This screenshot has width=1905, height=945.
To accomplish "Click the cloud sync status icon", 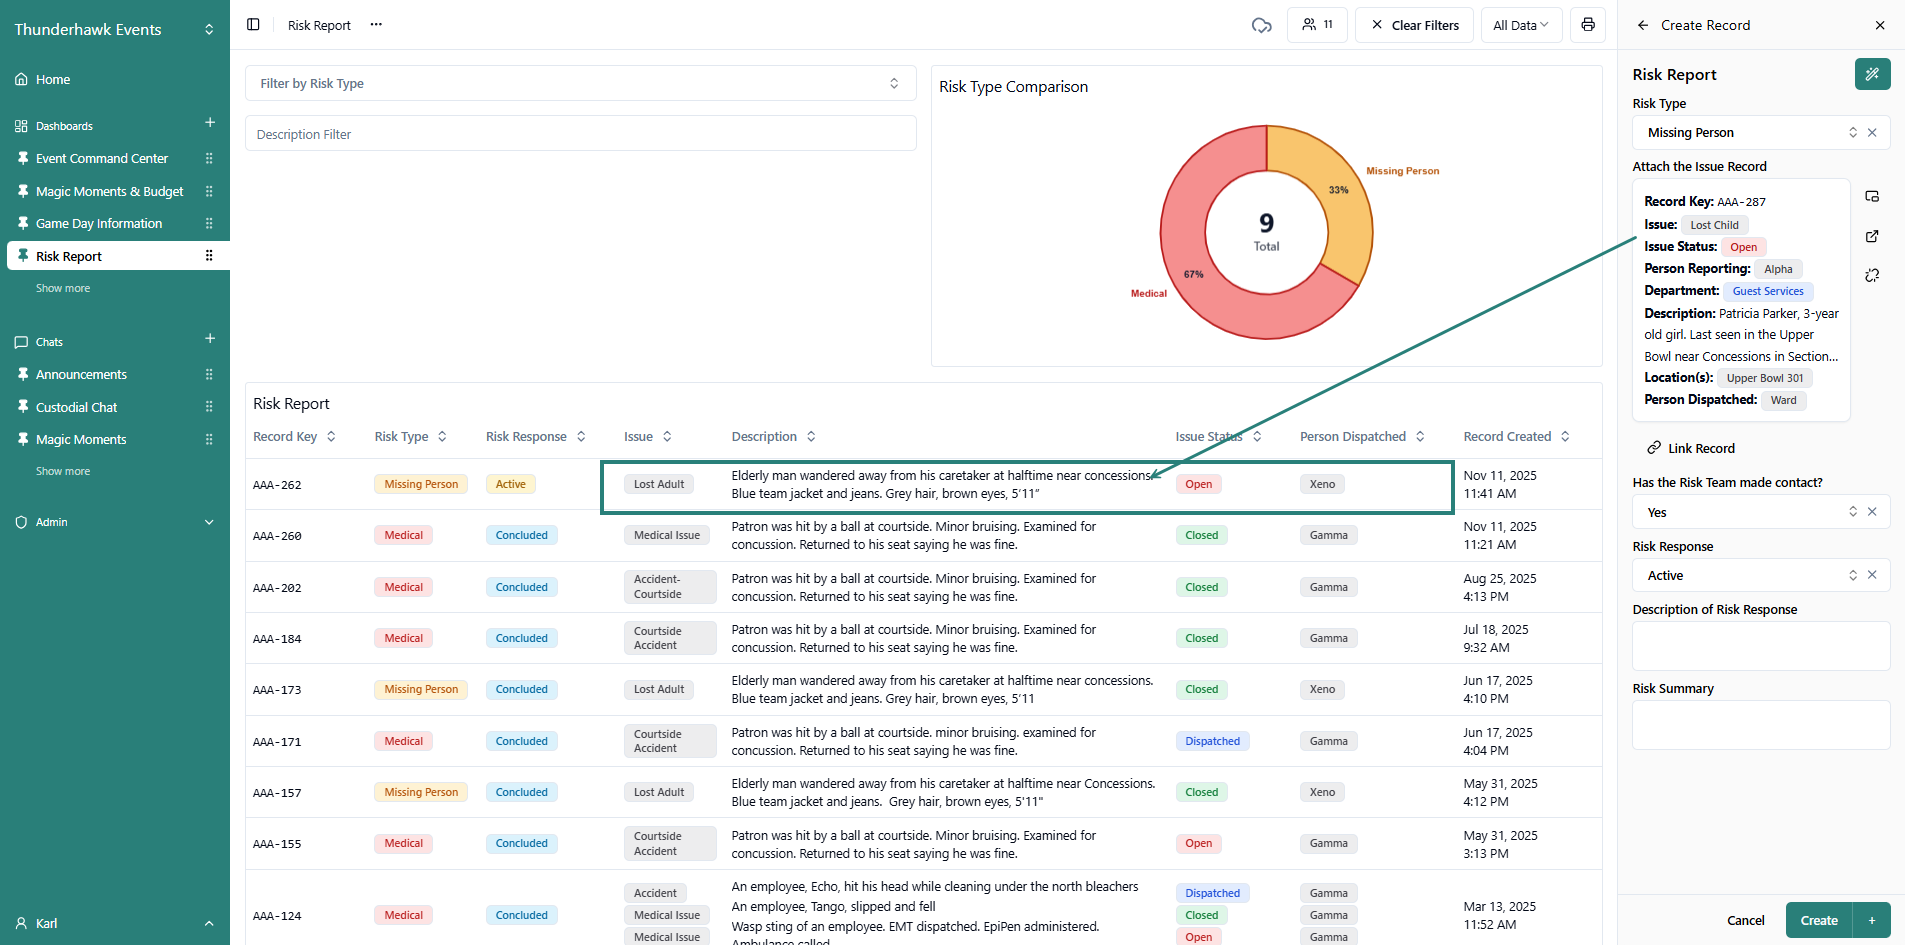I will pyautogui.click(x=1261, y=25).
